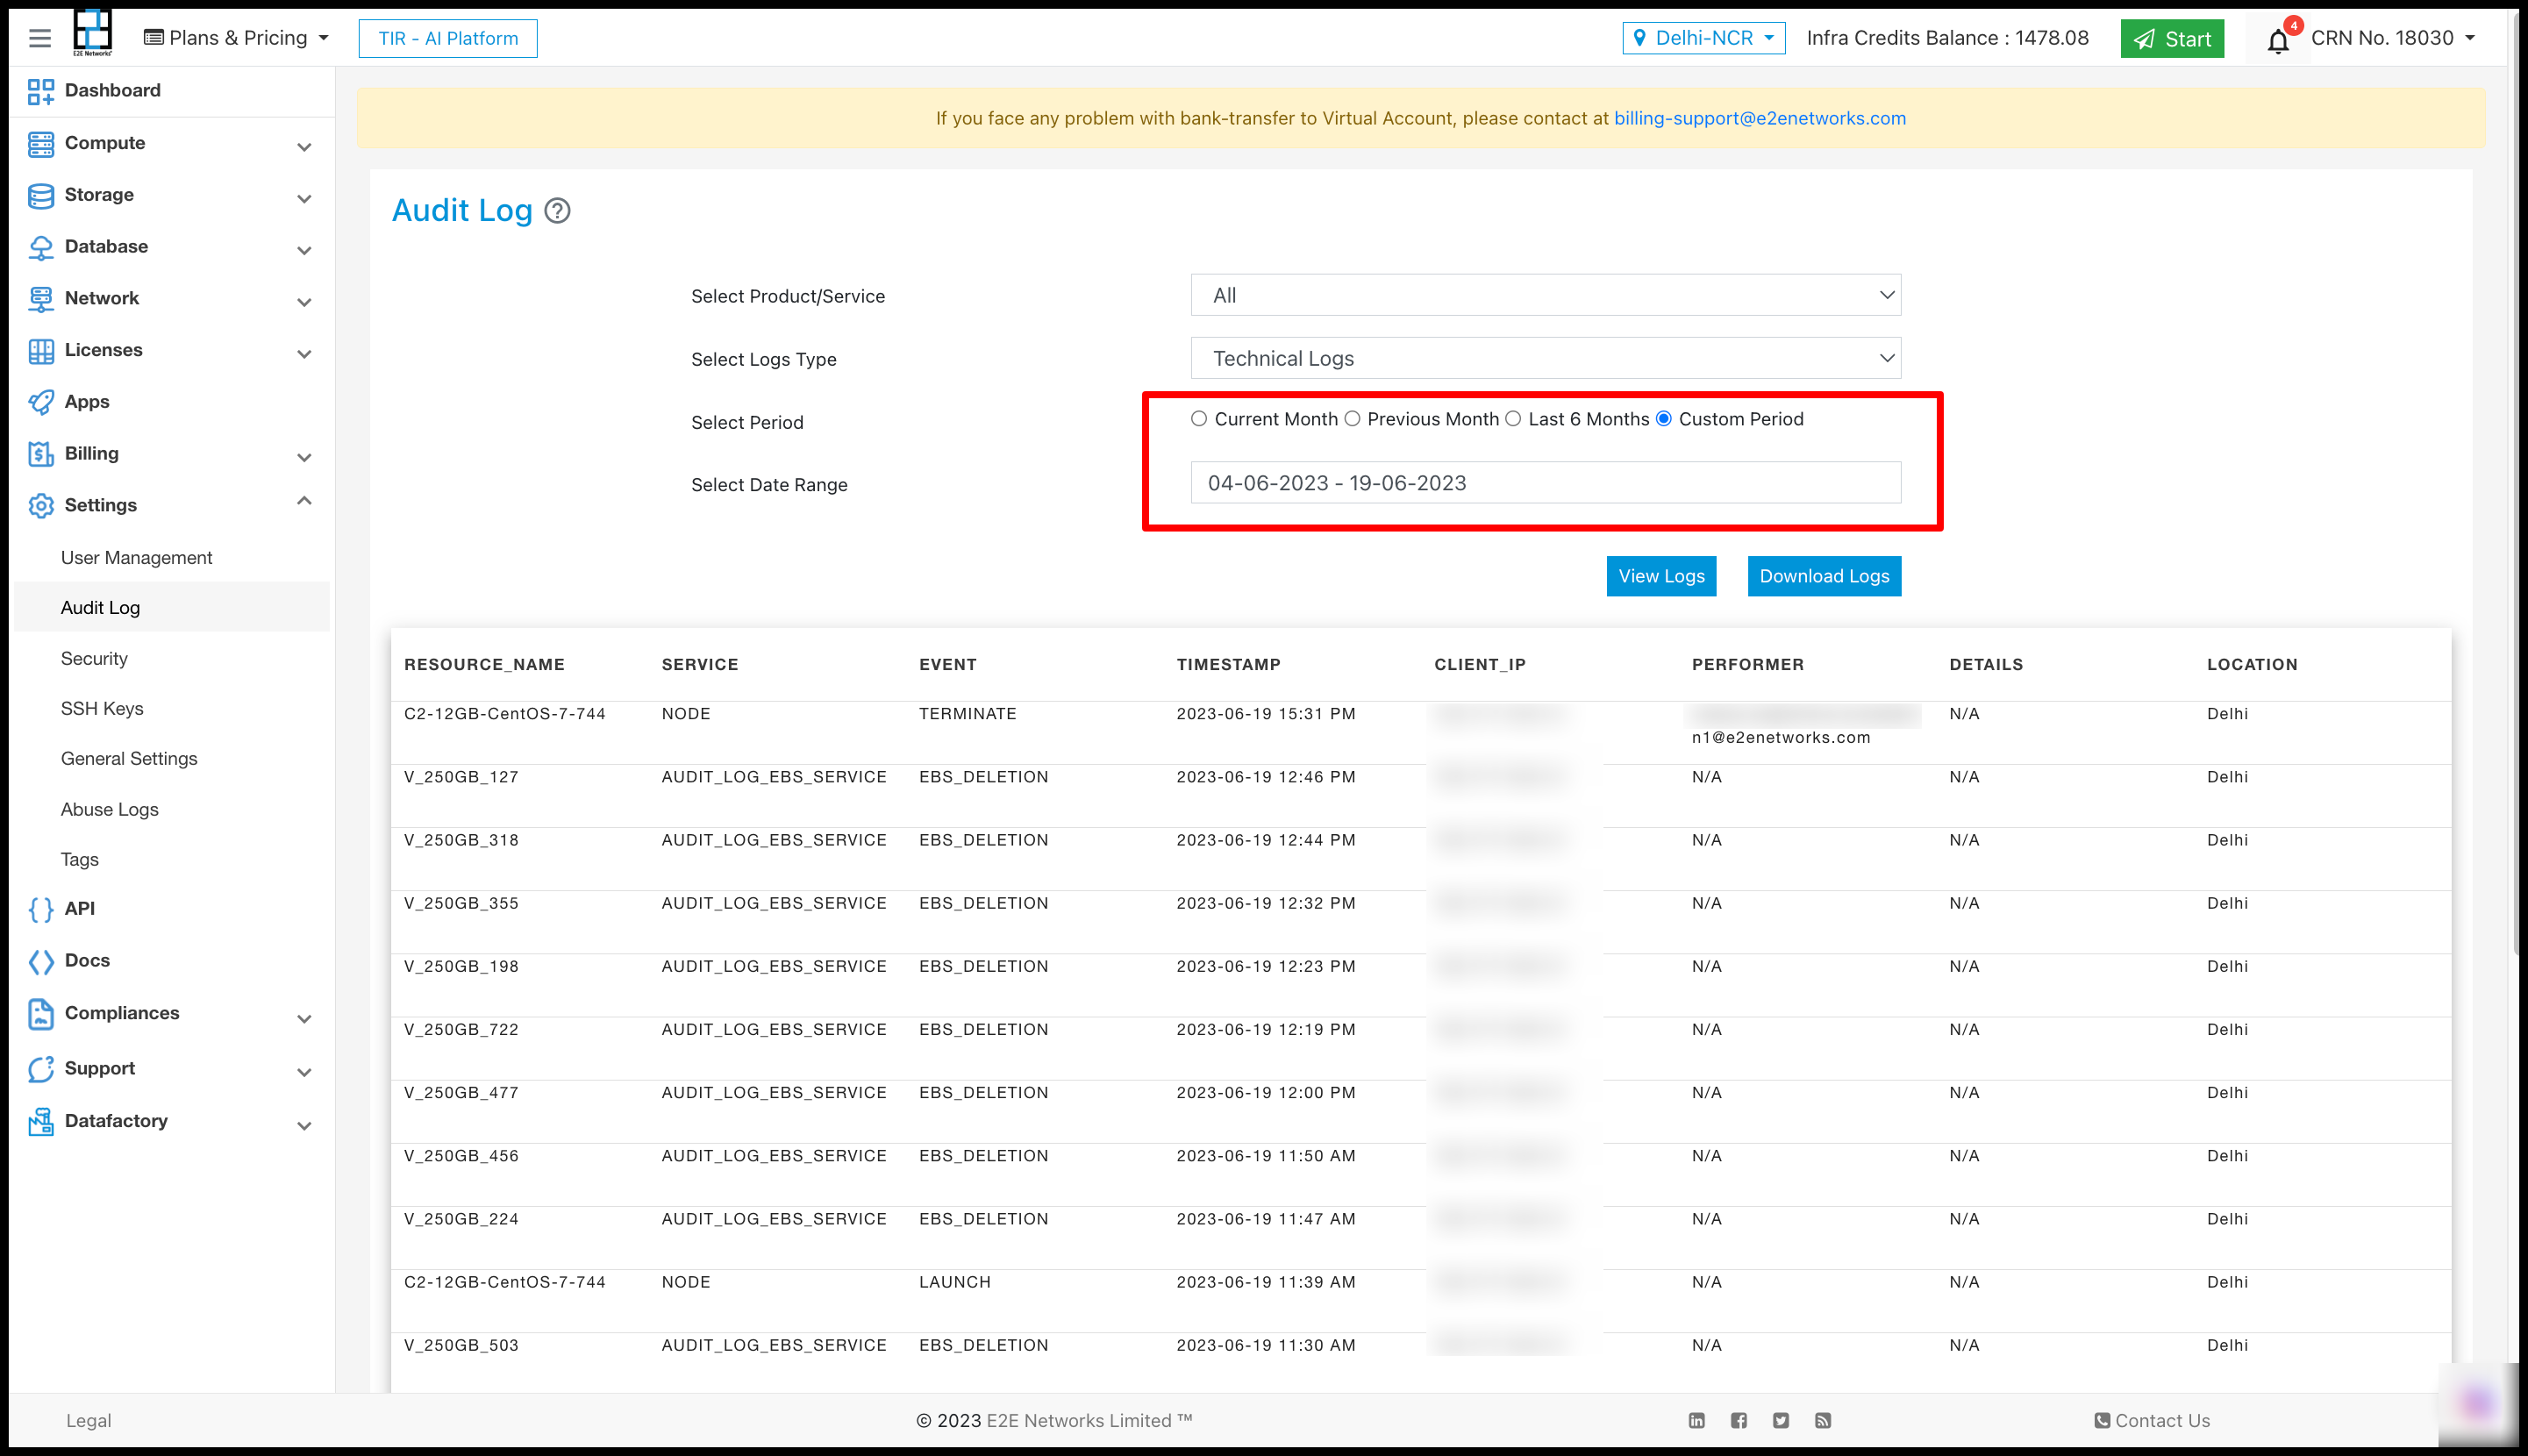Expand the Billing chevron
The image size is (2528, 1456).
pos(304,458)
